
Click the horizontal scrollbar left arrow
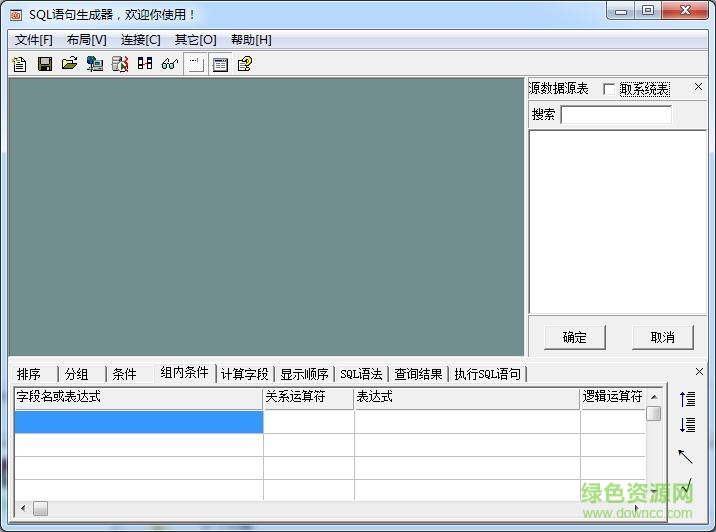[23, 508]
